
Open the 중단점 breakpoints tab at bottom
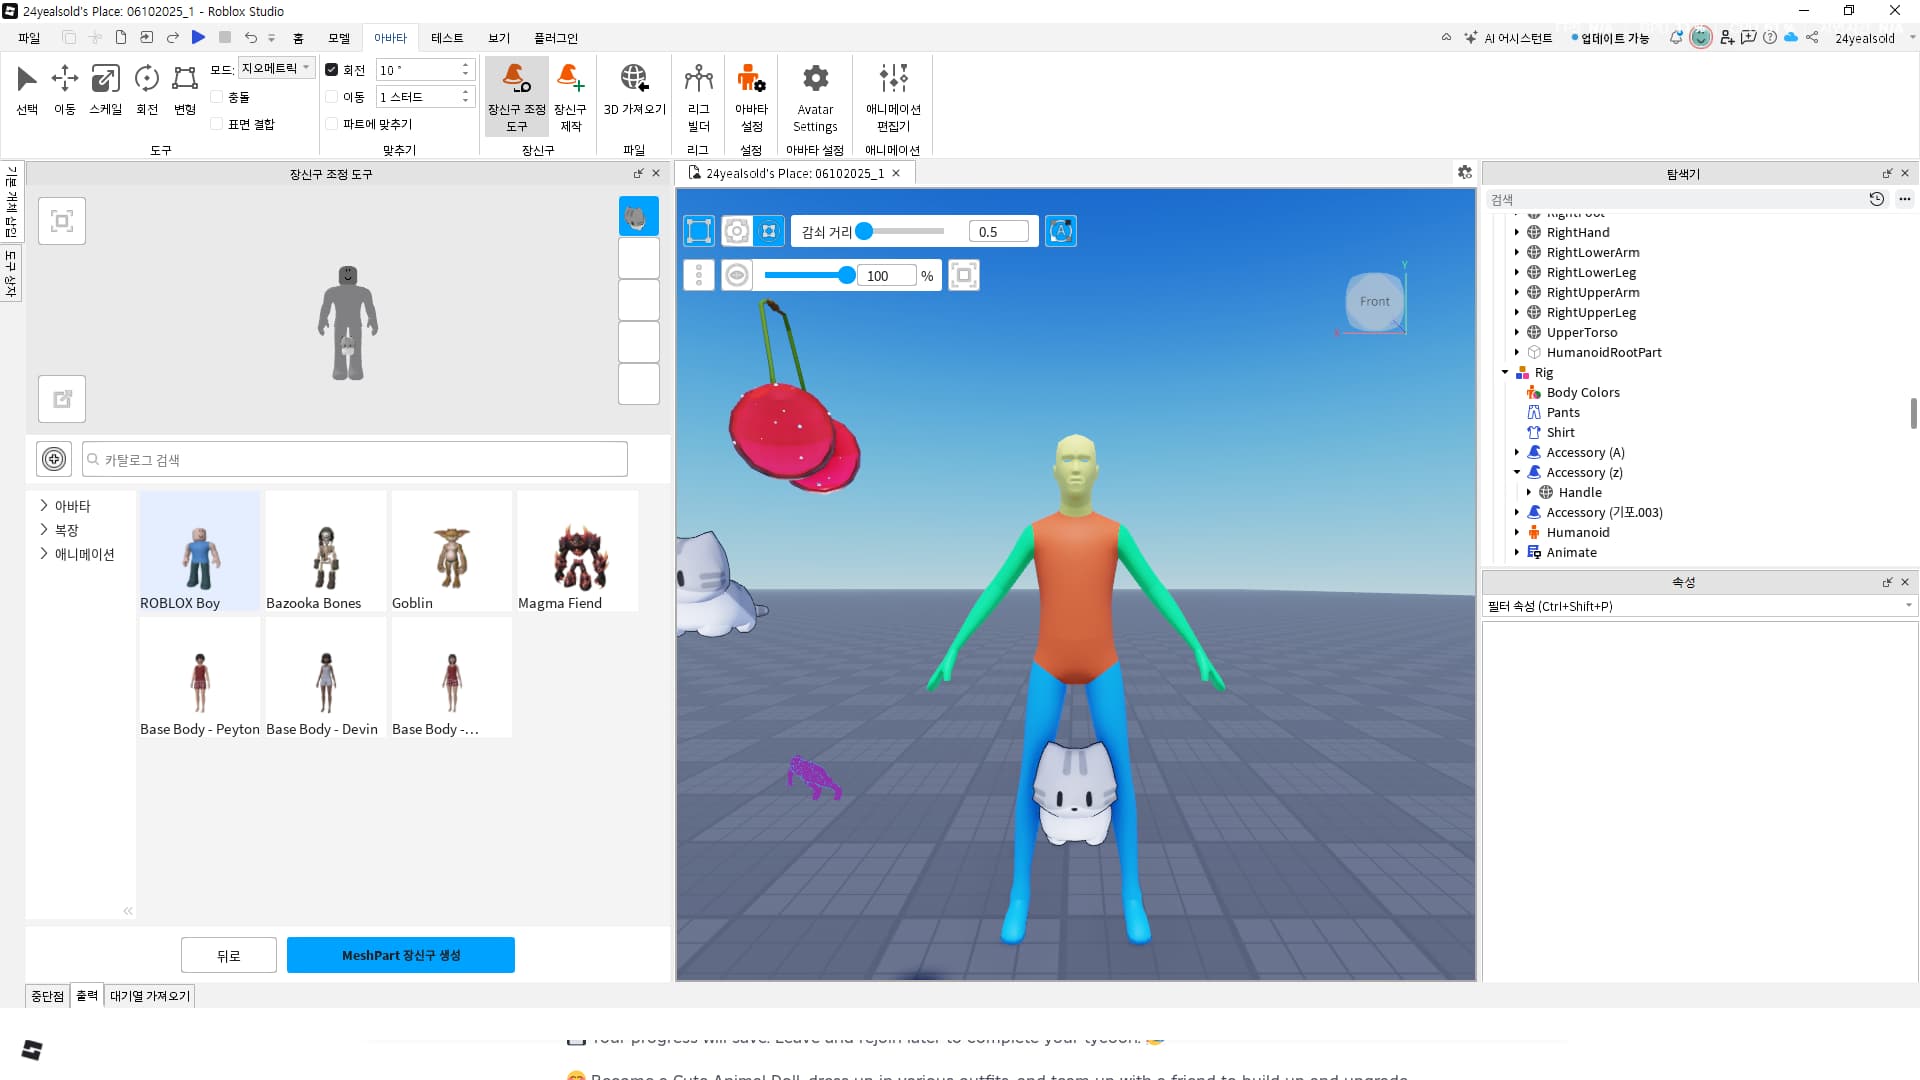(x=47, y=996)
